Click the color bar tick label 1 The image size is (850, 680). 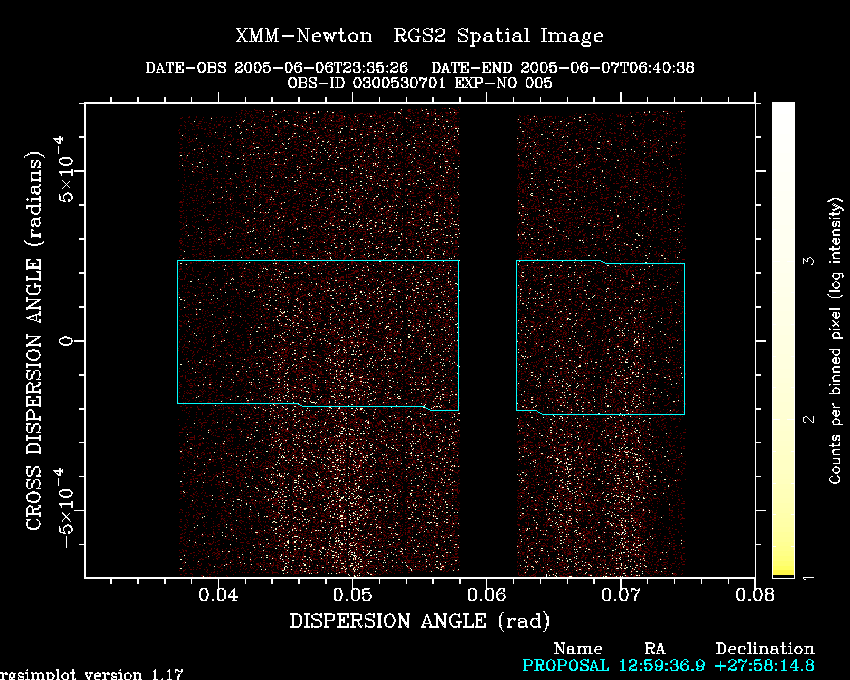809,578
